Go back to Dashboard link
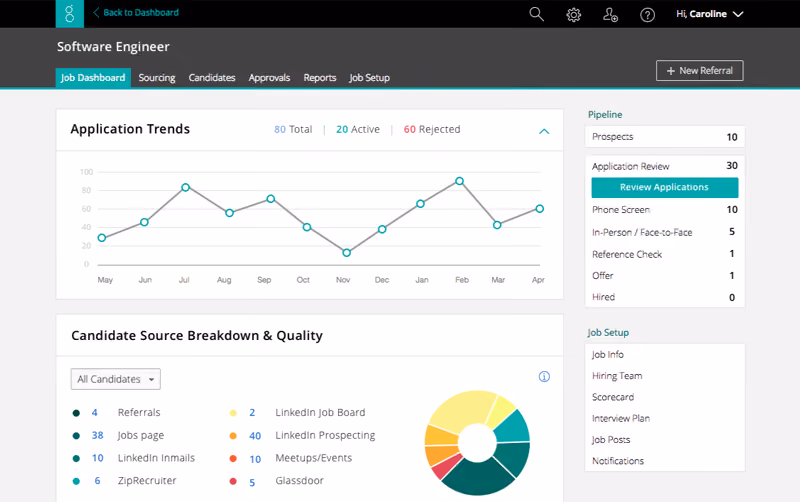The image size is (800, 502). point(136,13)
